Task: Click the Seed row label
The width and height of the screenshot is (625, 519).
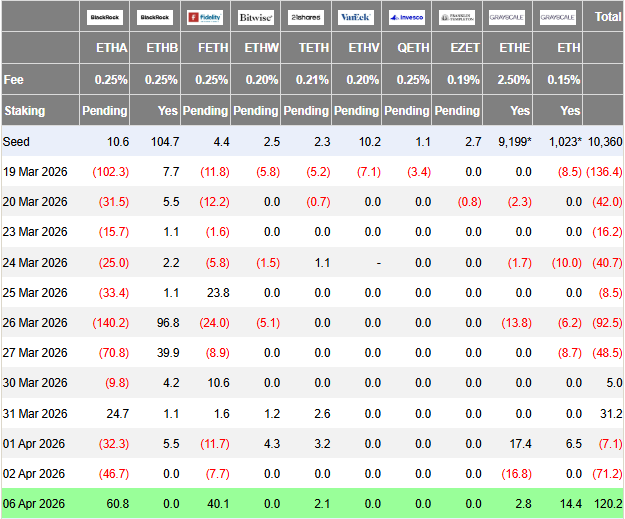Action: point(17,141)
